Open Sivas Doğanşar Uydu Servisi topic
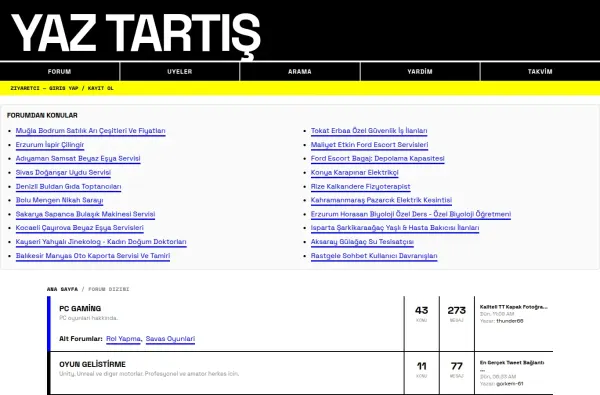Image resolution: width=600 pixels, height=395 pixels. coord(63,173)
